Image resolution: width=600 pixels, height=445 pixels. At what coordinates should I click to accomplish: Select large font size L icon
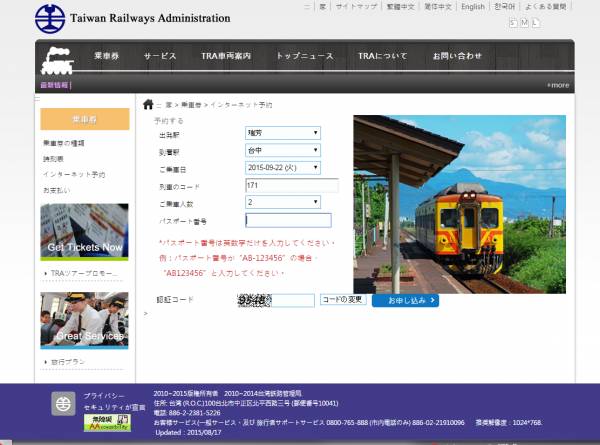tap(536, 23)
